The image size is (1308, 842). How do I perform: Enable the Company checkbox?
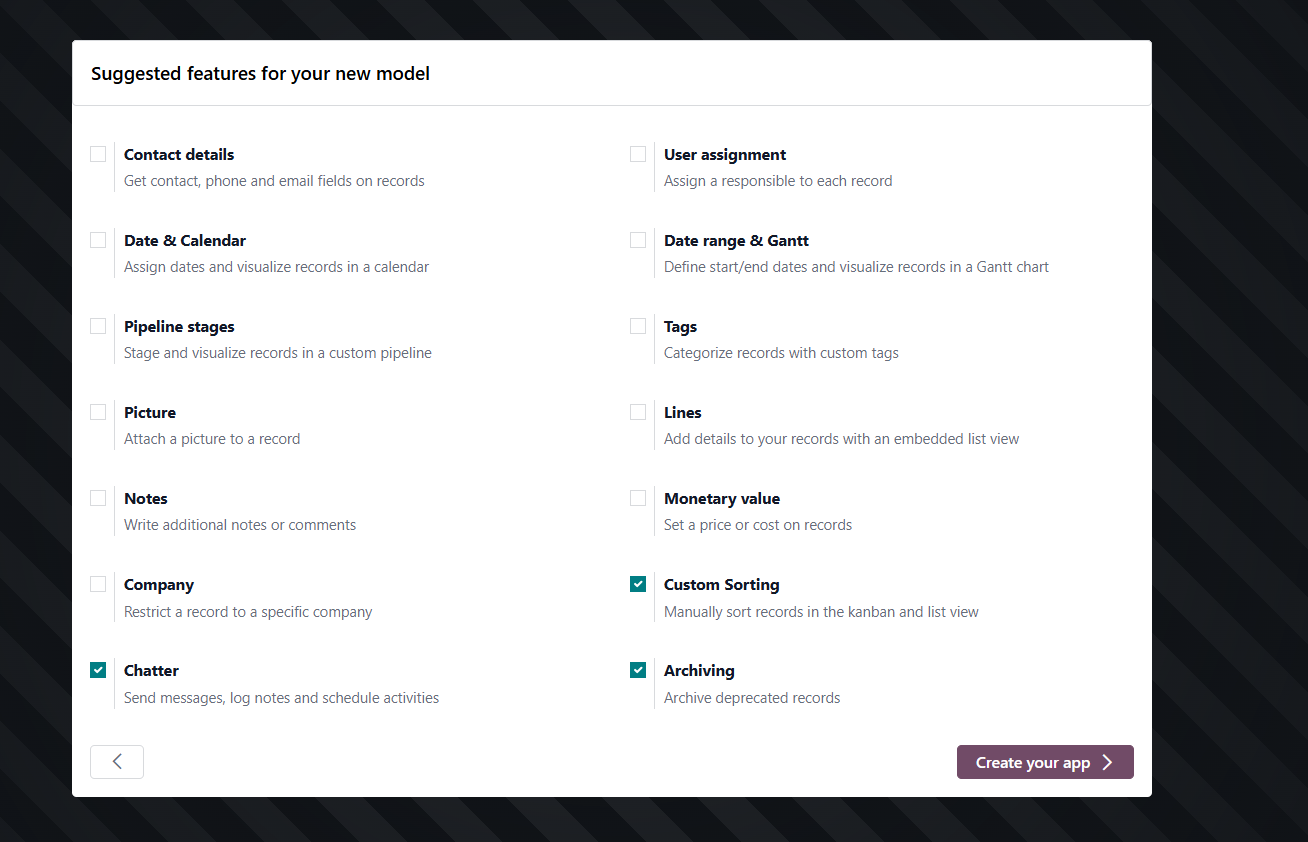click(98, 584)
